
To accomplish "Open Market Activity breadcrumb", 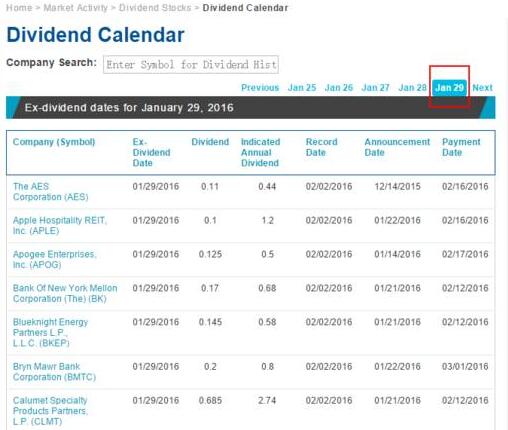I will [76, 8].
